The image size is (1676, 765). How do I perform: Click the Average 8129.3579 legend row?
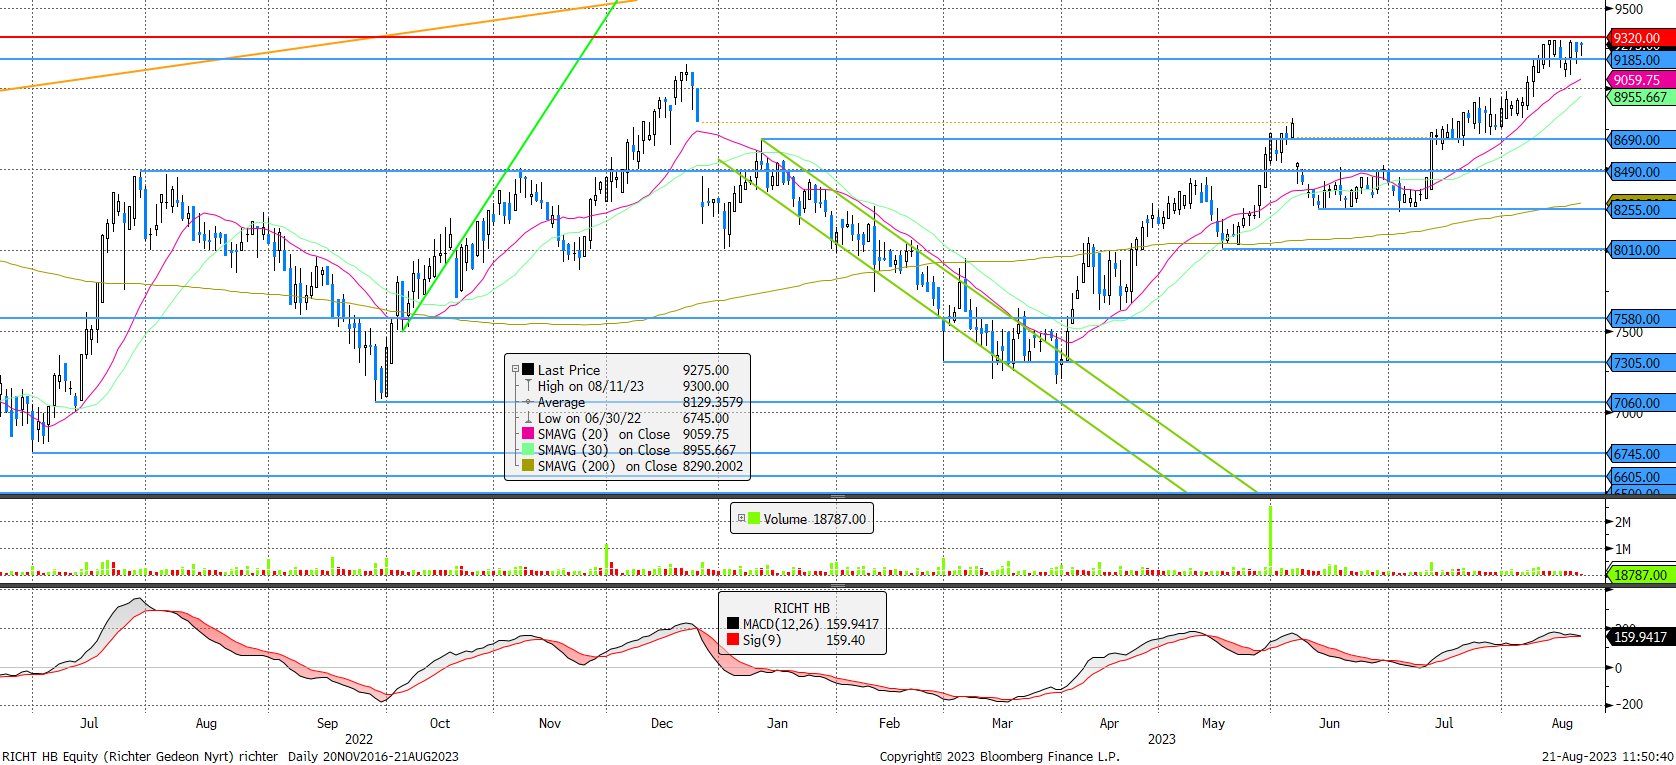coord(628,401)
